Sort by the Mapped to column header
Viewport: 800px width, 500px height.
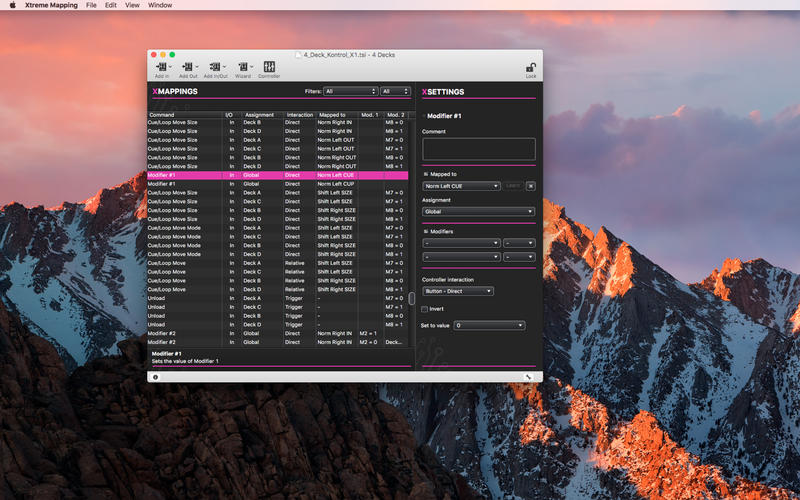coord(336,115)
